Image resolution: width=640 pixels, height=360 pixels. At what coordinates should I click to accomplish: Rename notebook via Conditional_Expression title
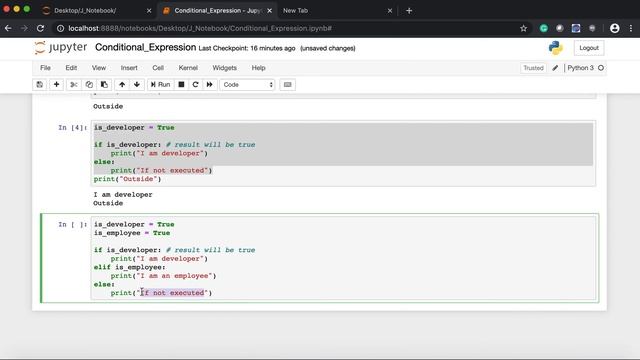point(145,47)
